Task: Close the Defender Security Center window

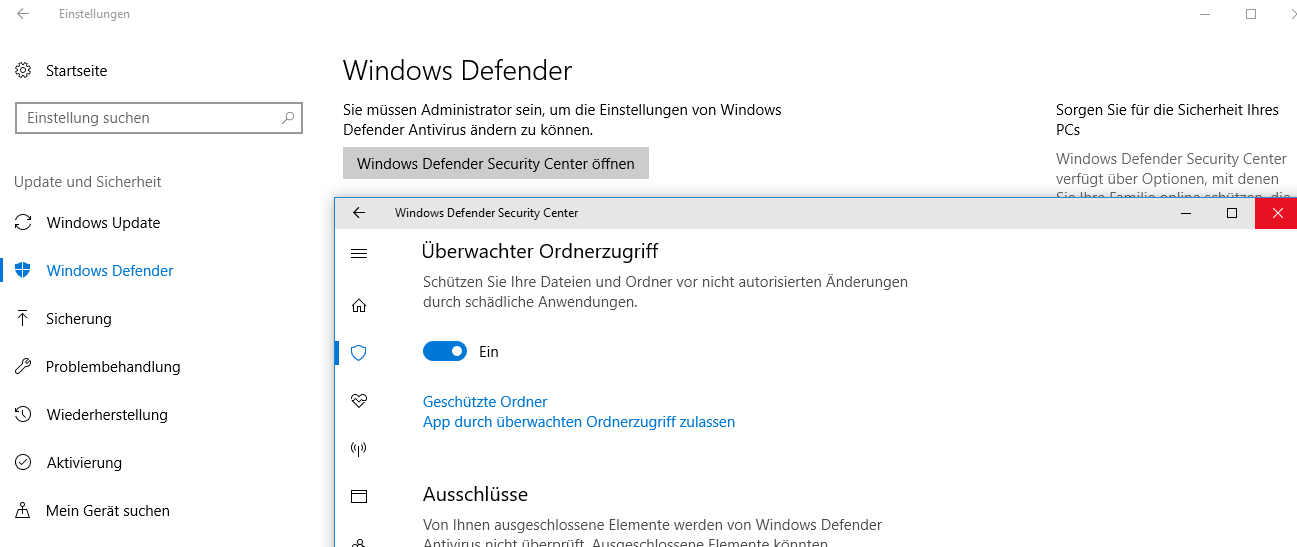Action: point(1277,213)
